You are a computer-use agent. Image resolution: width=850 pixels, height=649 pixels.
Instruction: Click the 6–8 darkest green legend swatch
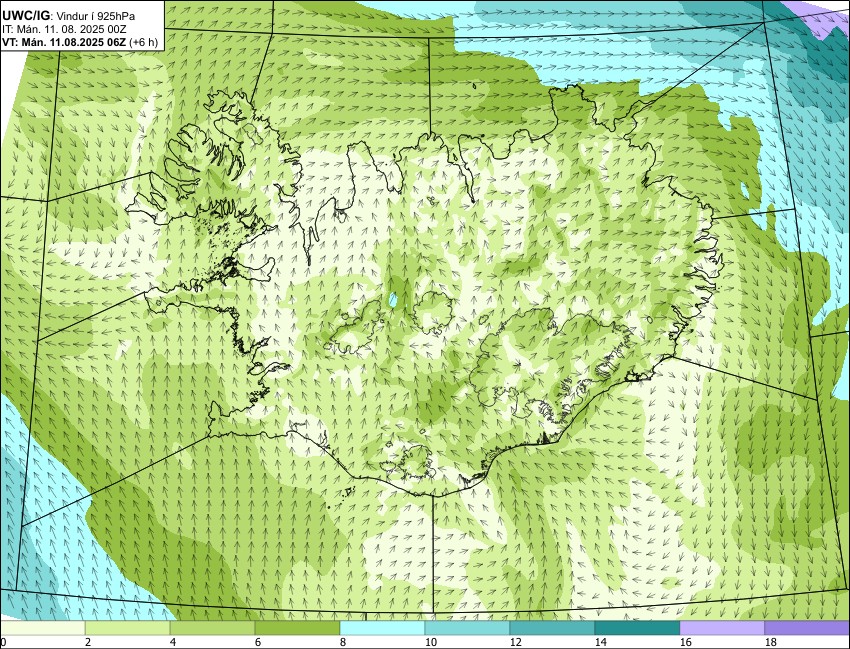[x=297, y=628]
